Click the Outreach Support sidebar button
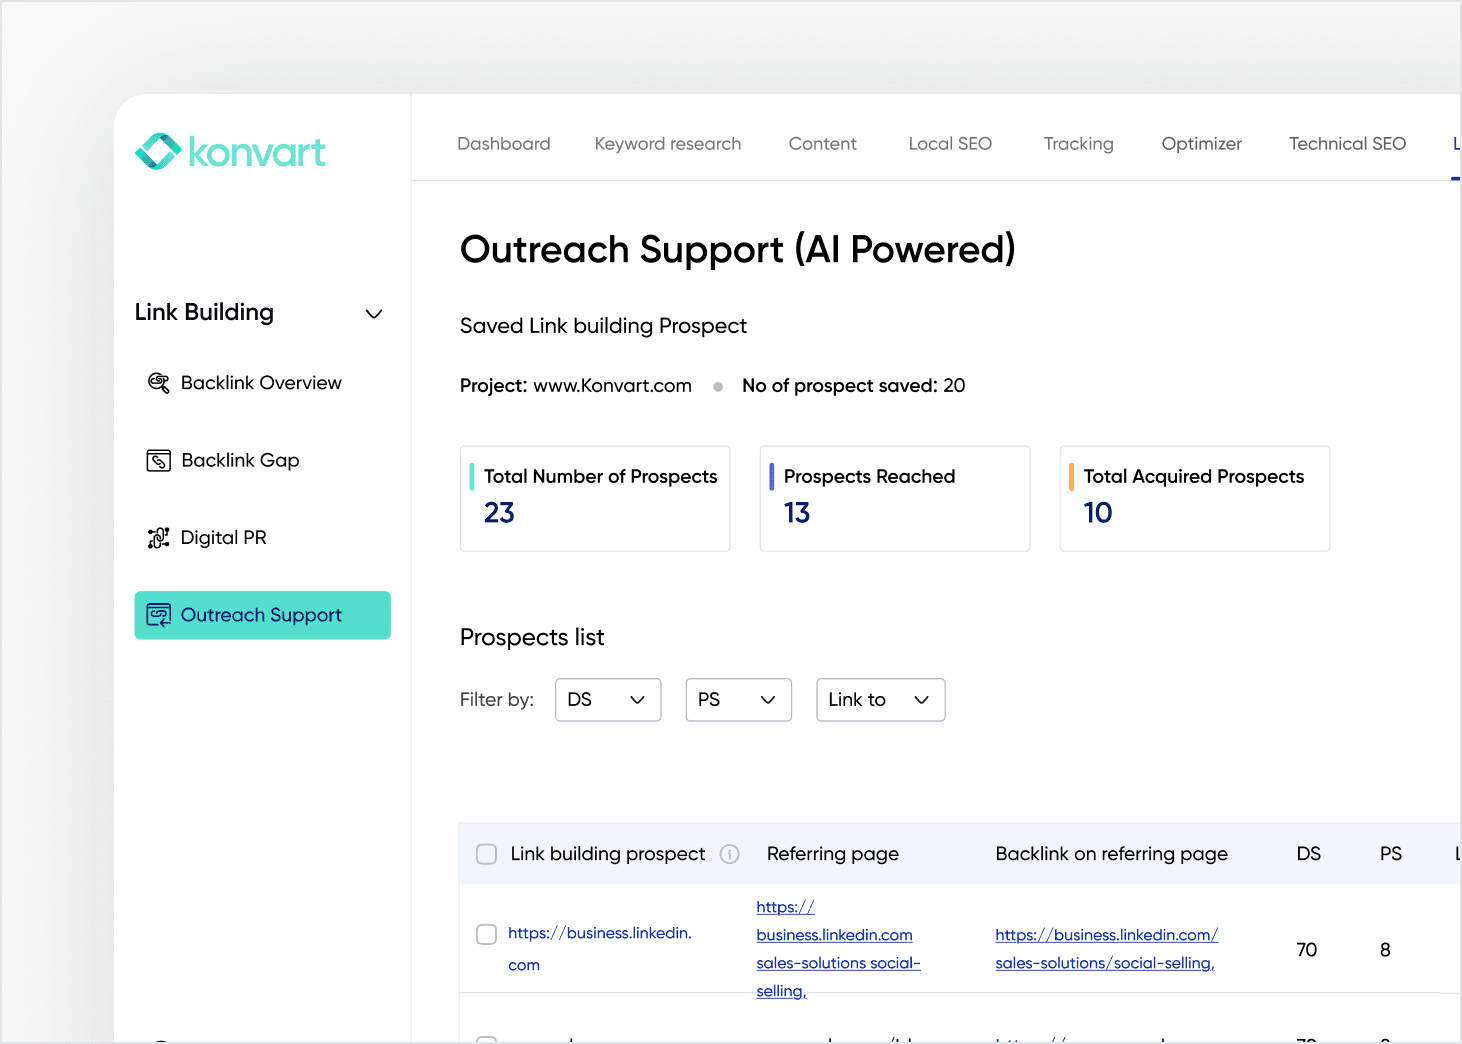Image resolution: width=1462 pixels, height=1044 pixels. point(262,614)
